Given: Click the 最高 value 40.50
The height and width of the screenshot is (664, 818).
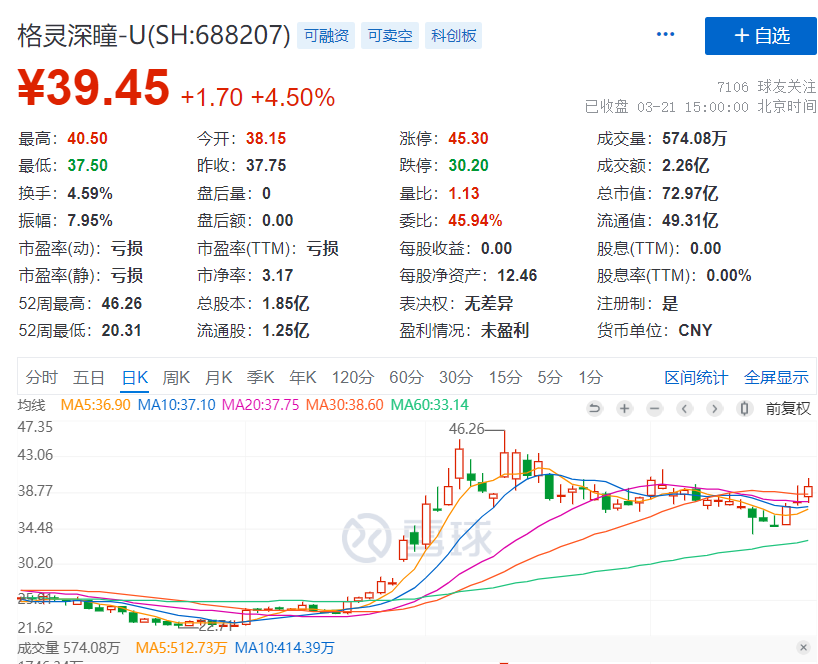Looking at the screenshot, I should coord(87,138).
